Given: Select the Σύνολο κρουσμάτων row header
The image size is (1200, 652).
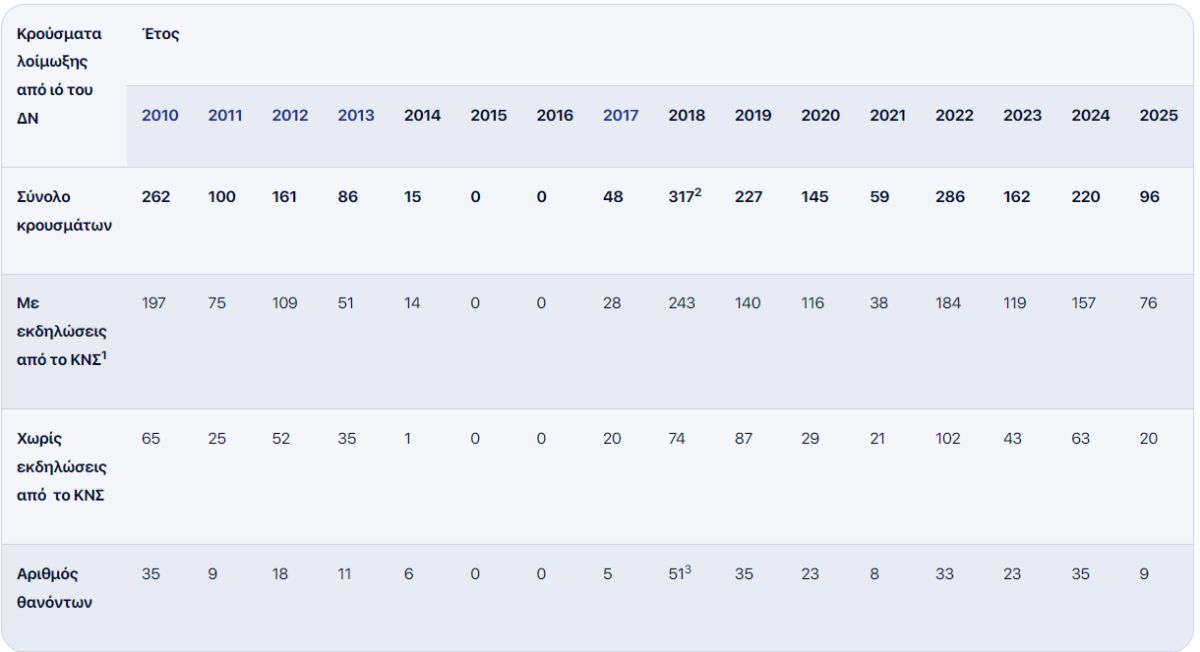Looking at the screenshot, I should pos(64,211).
